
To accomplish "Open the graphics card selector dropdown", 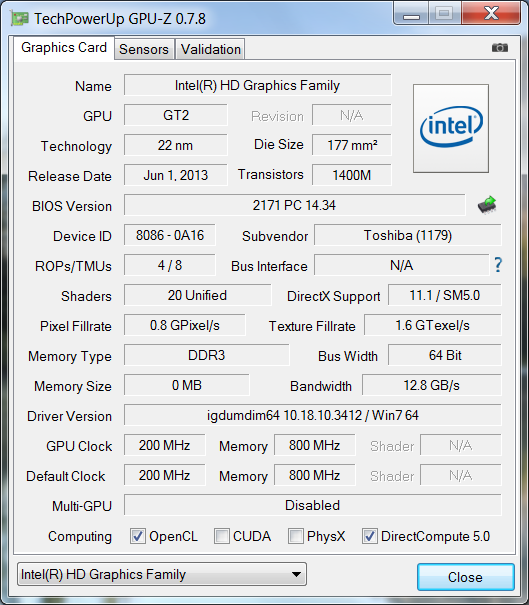I will tap(162, 575).
